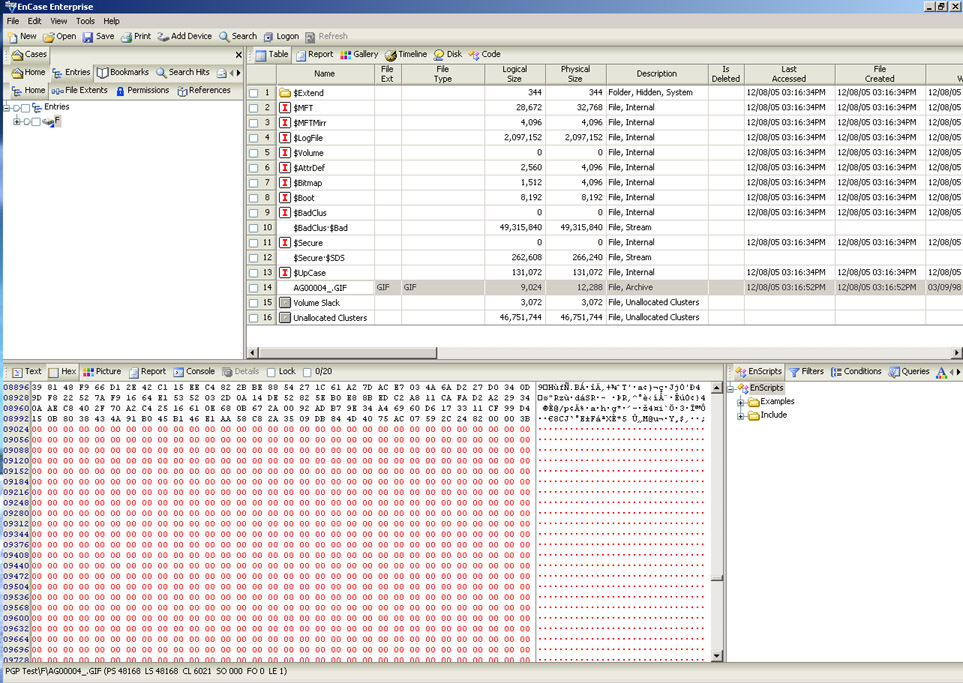963x683 pixels.
Task: Open the File Extents tab
Action: [x=79, y=90]
